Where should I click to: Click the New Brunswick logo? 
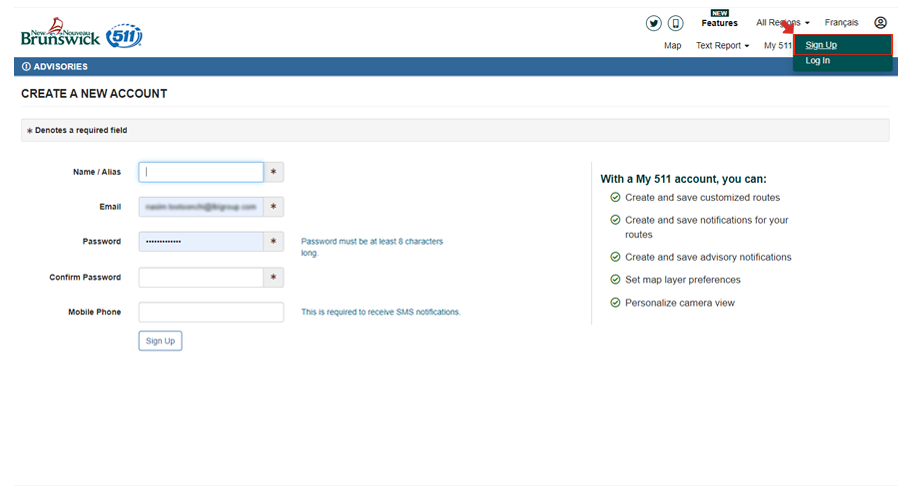coord(60,35)
